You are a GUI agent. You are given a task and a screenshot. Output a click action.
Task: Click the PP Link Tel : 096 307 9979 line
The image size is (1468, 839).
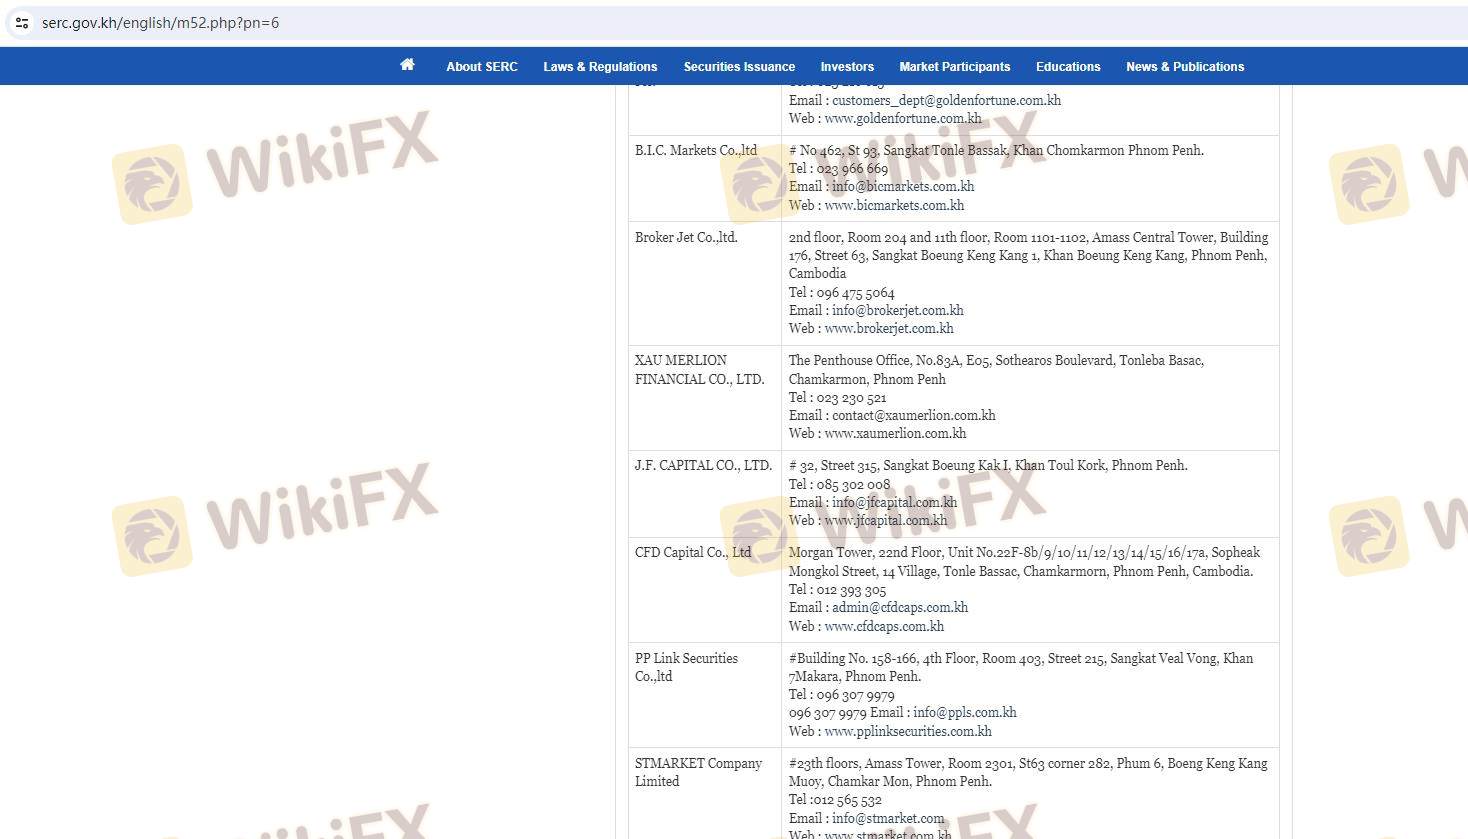point(841,694)
